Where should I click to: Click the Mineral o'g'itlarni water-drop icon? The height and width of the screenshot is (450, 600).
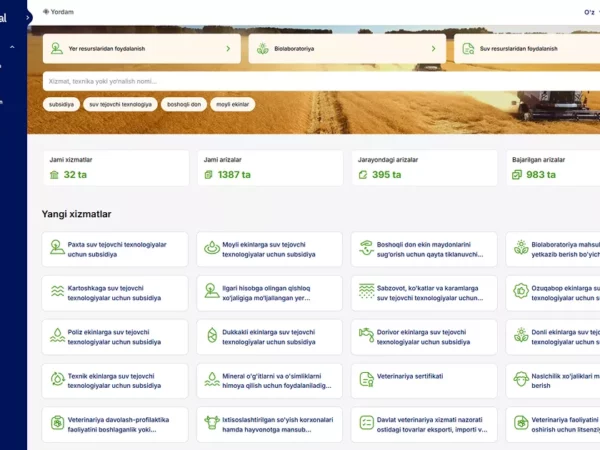pyautogui.click(x=212, y=380)
